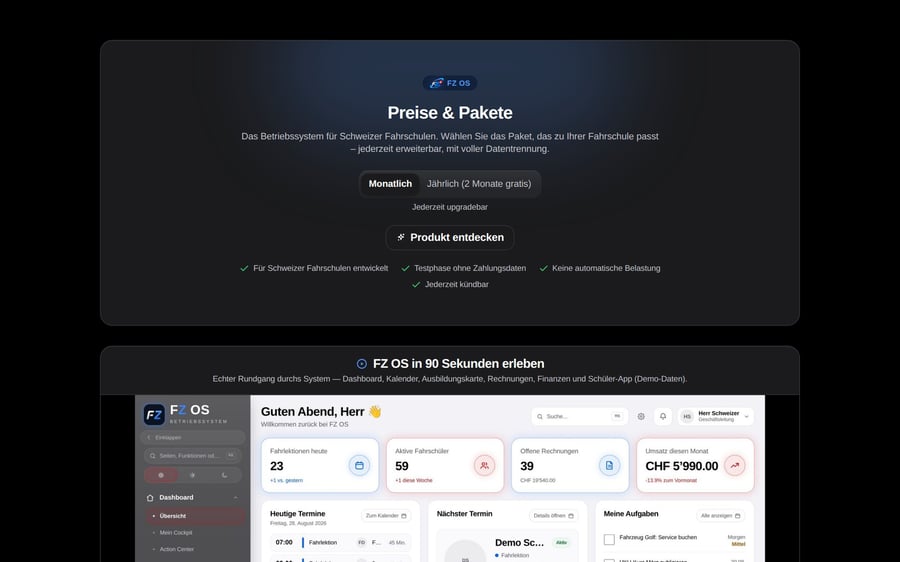Click the green checkmark before Jederzeit kündbar

[x=416, y=284]
